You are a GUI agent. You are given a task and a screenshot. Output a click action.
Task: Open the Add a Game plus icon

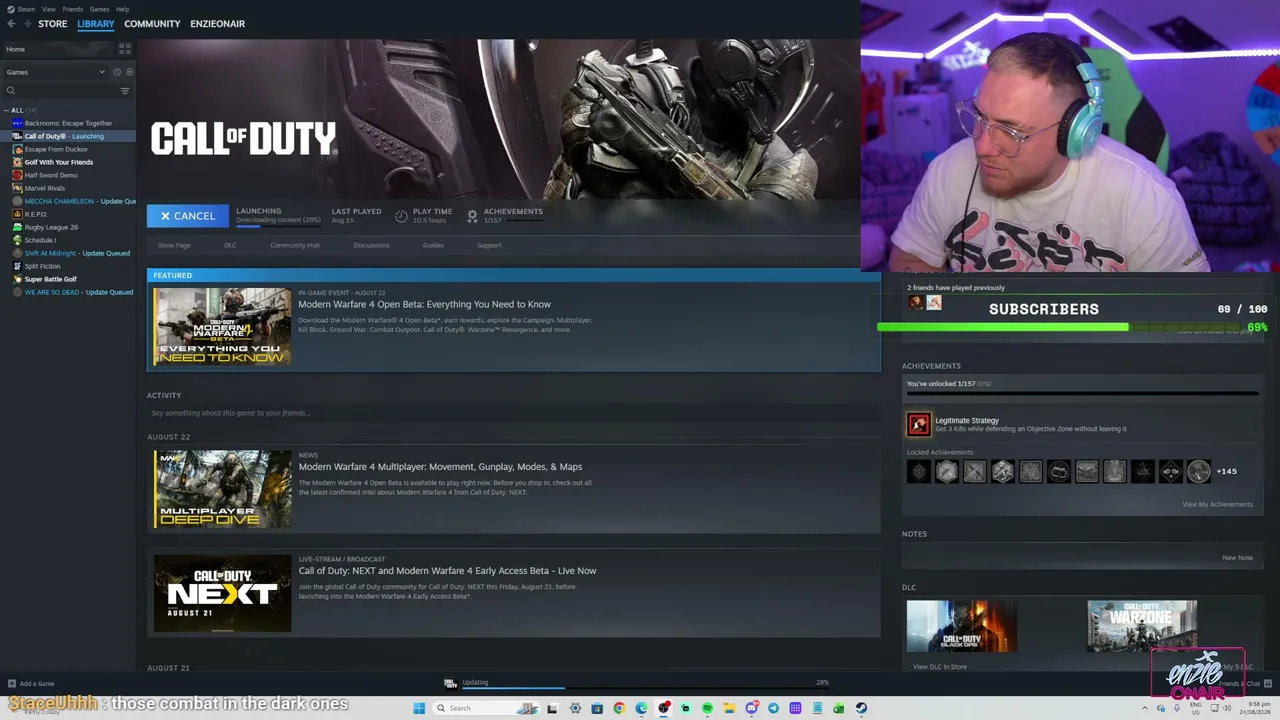pyautogui.click(x=11, y=684)
